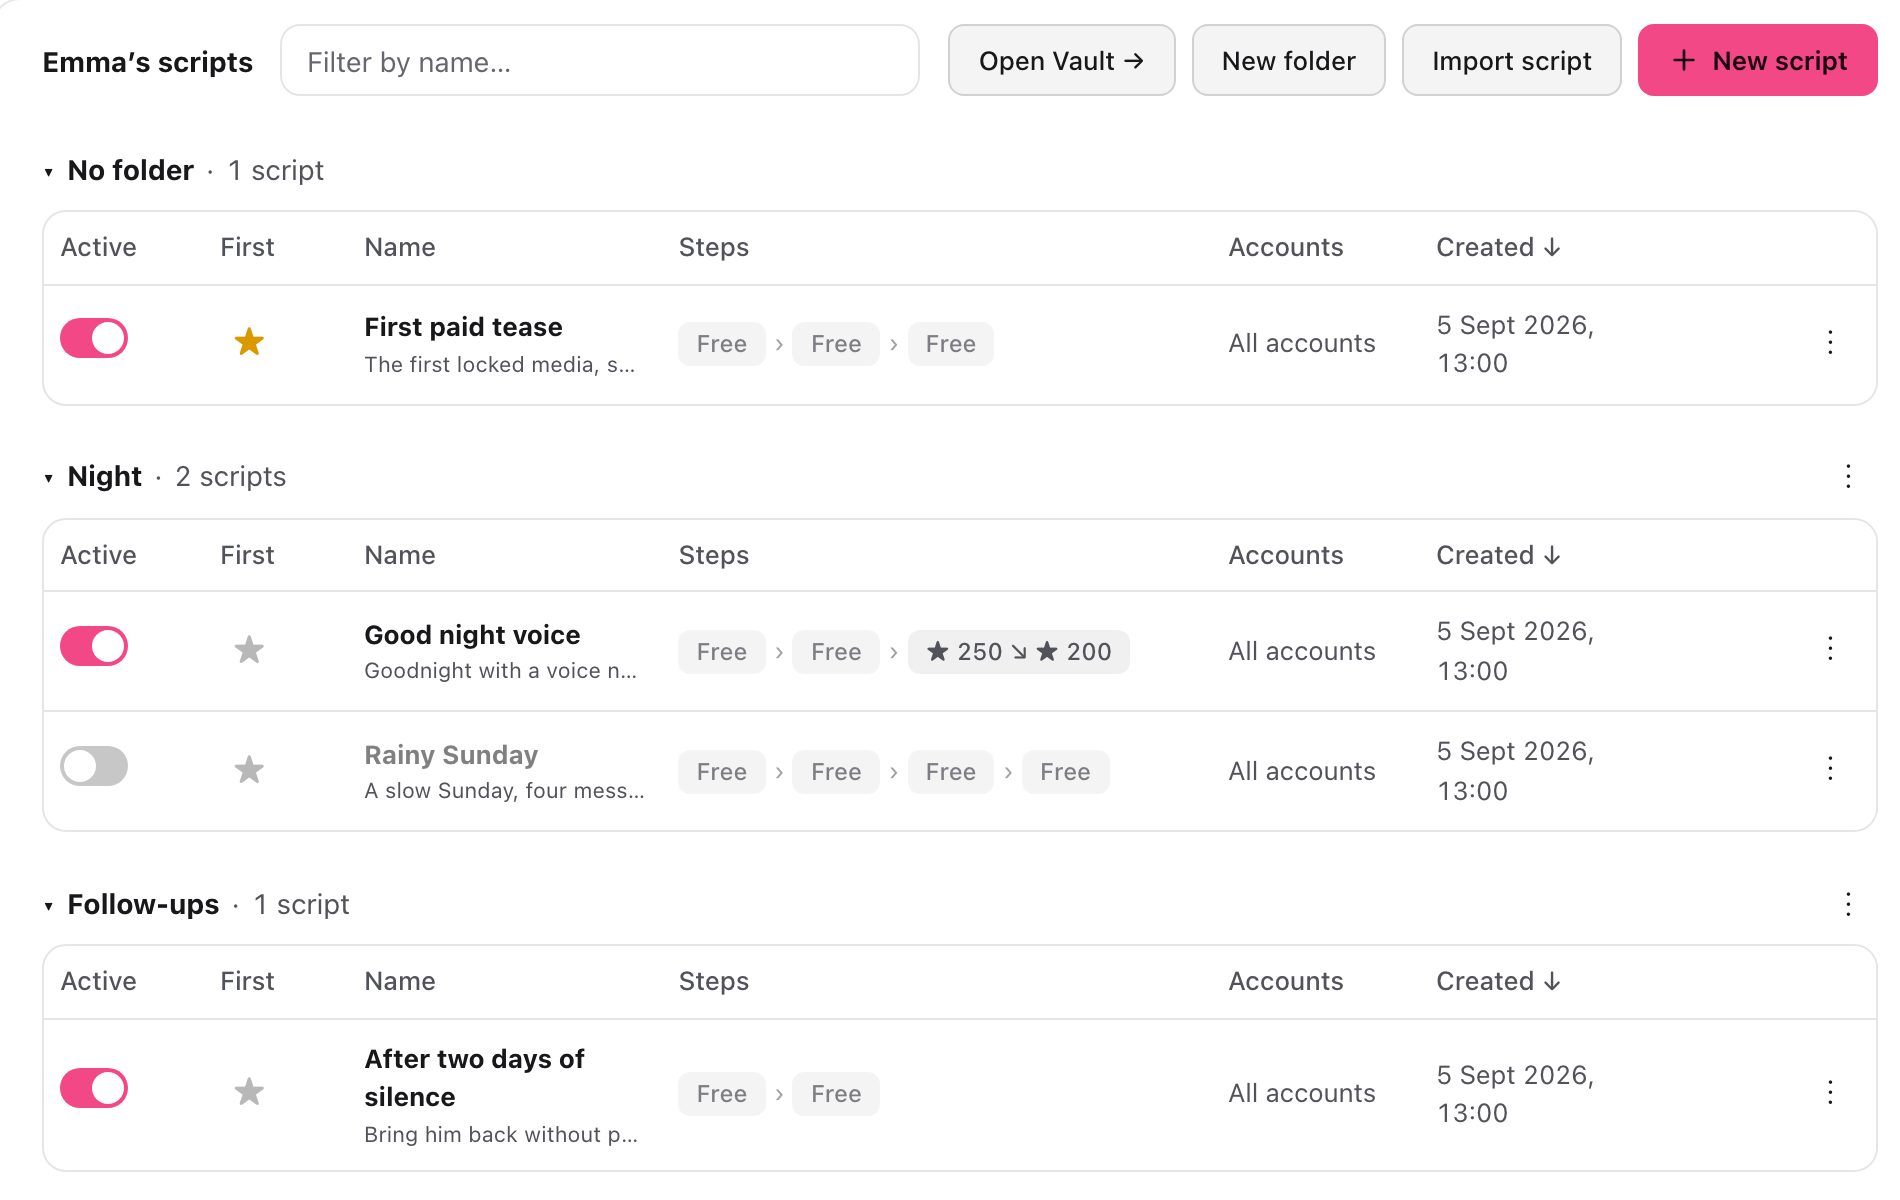
Task: Click 'Bring him back without p...' description
Action: click(500, 1135)
